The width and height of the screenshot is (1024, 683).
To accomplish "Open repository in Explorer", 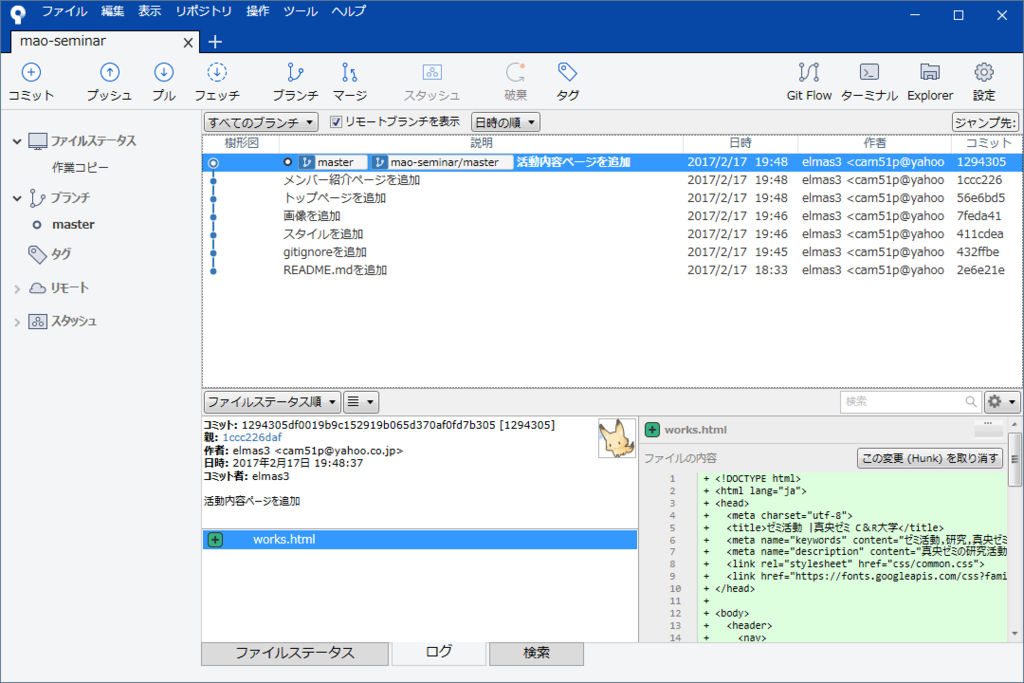I will tap(929, 80).
